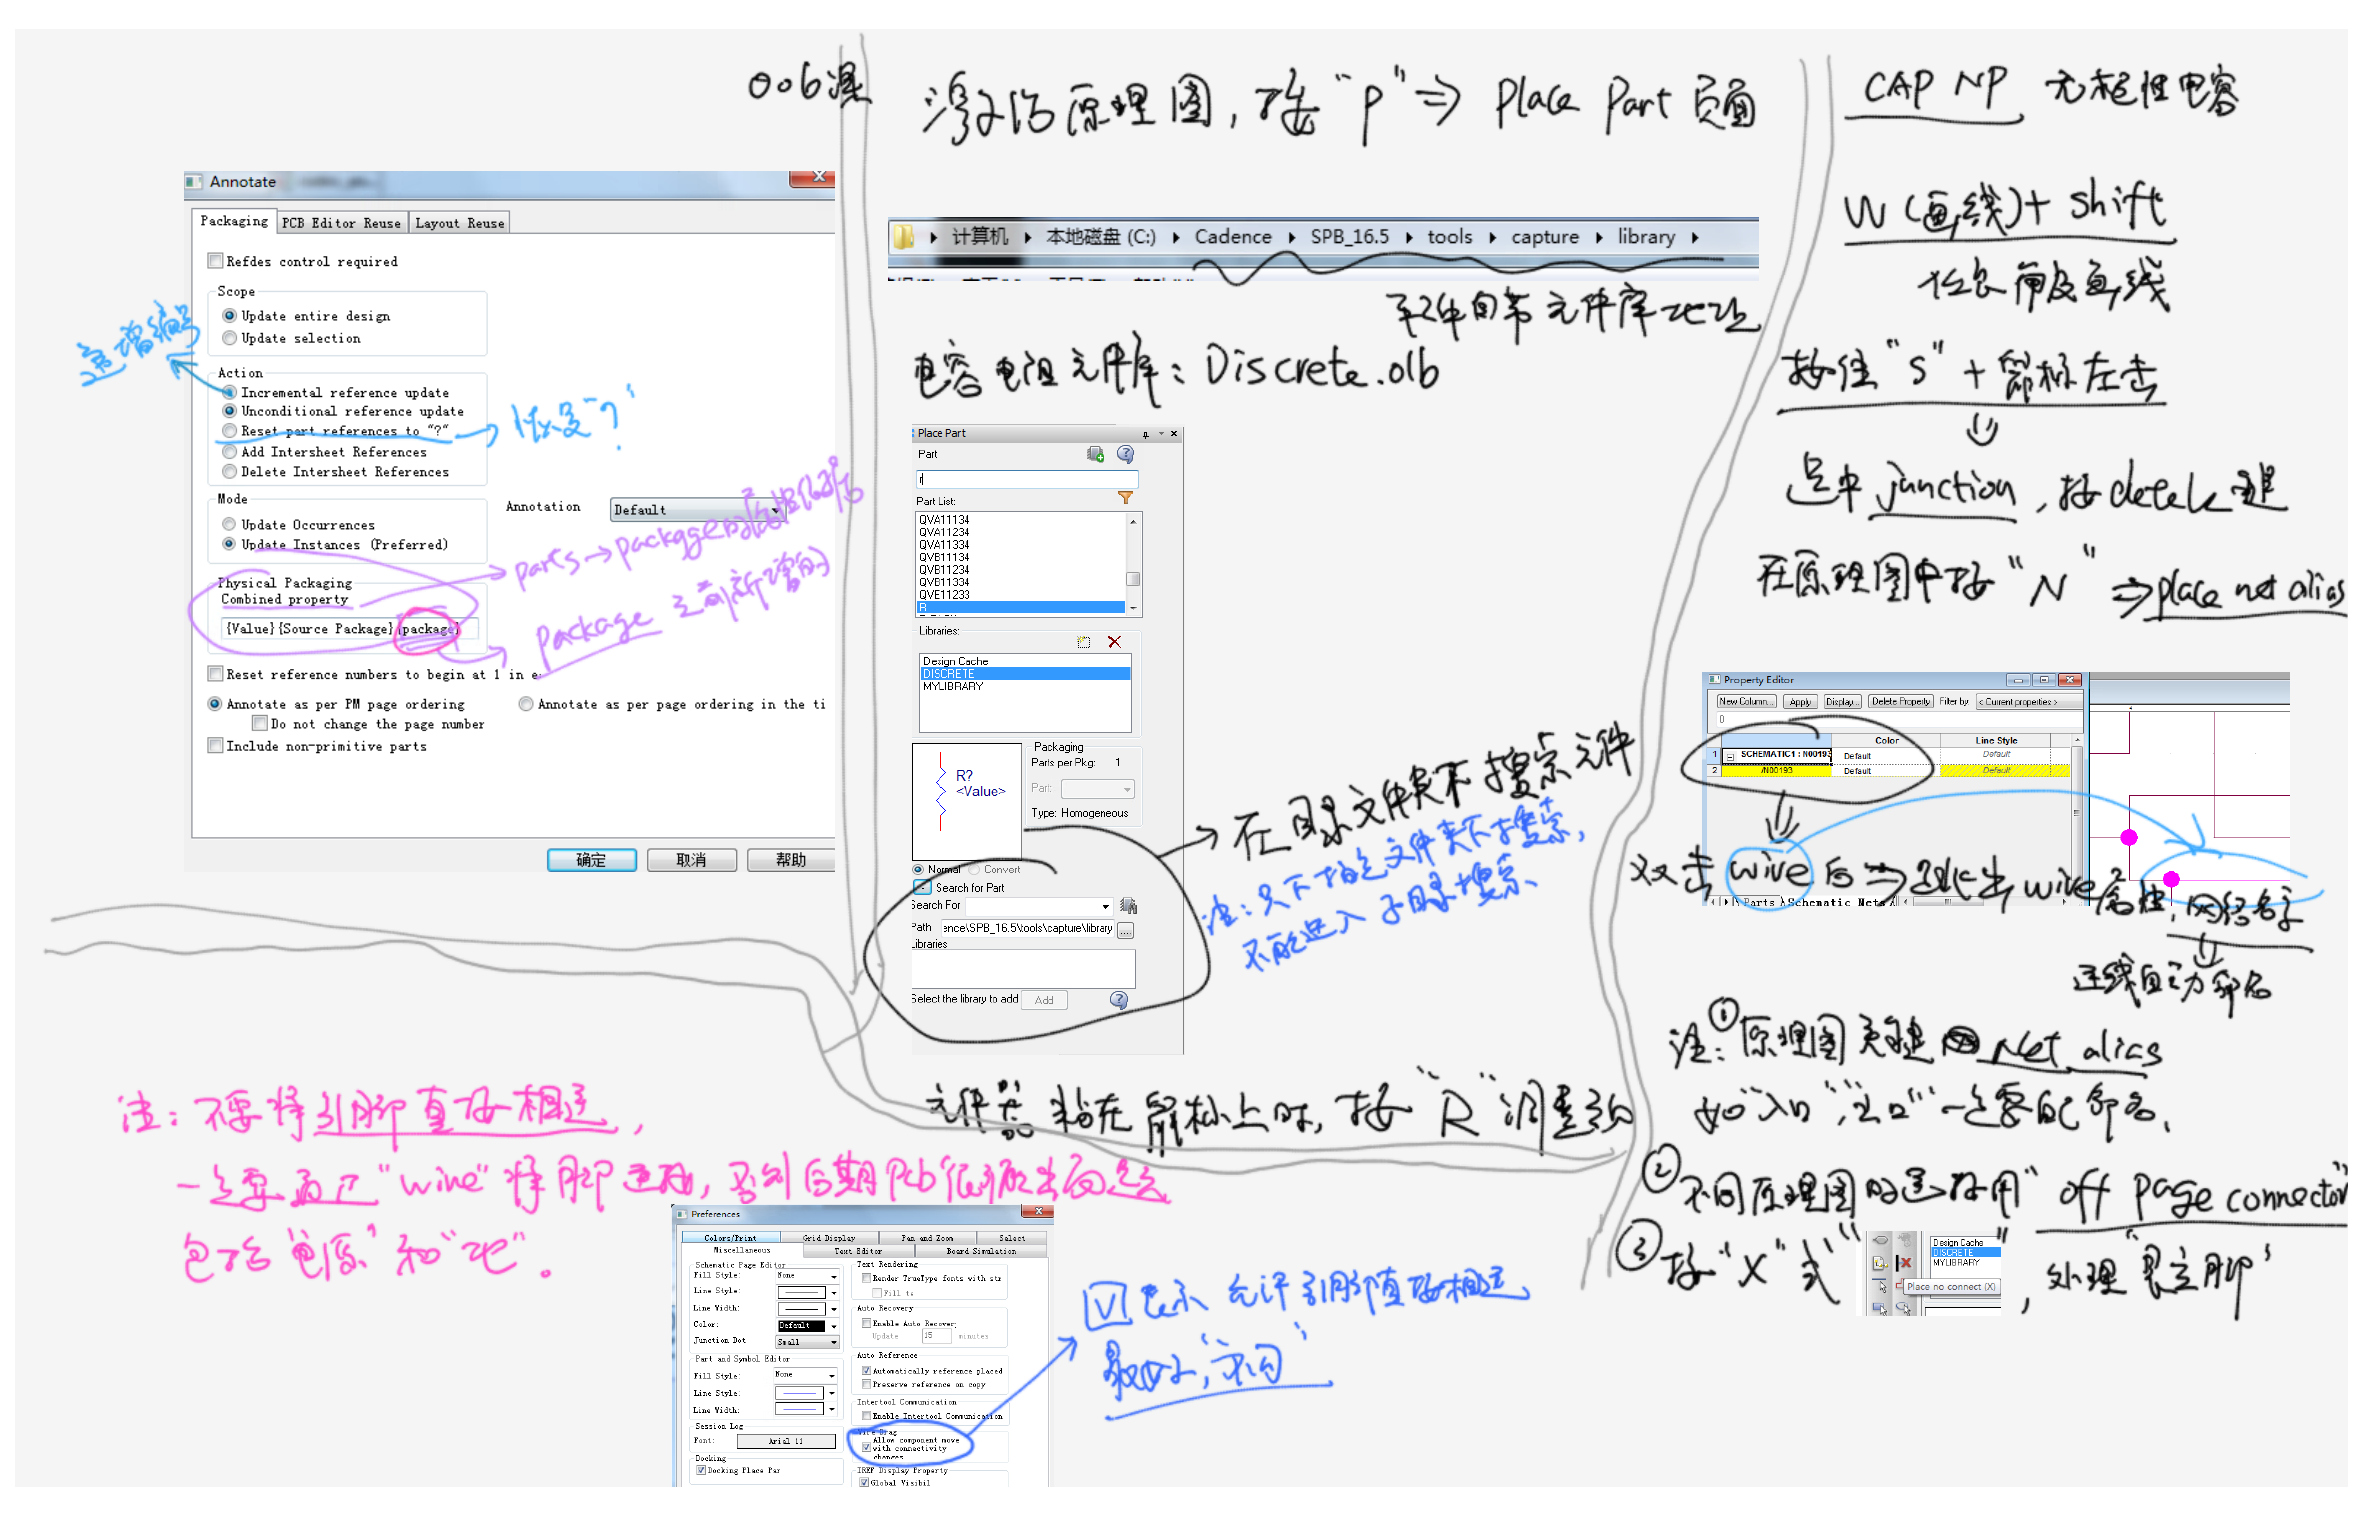The height and width of the screenshot is (1517, 2363).
Task: Select Incremental reference update option
Action: [229, 393]
